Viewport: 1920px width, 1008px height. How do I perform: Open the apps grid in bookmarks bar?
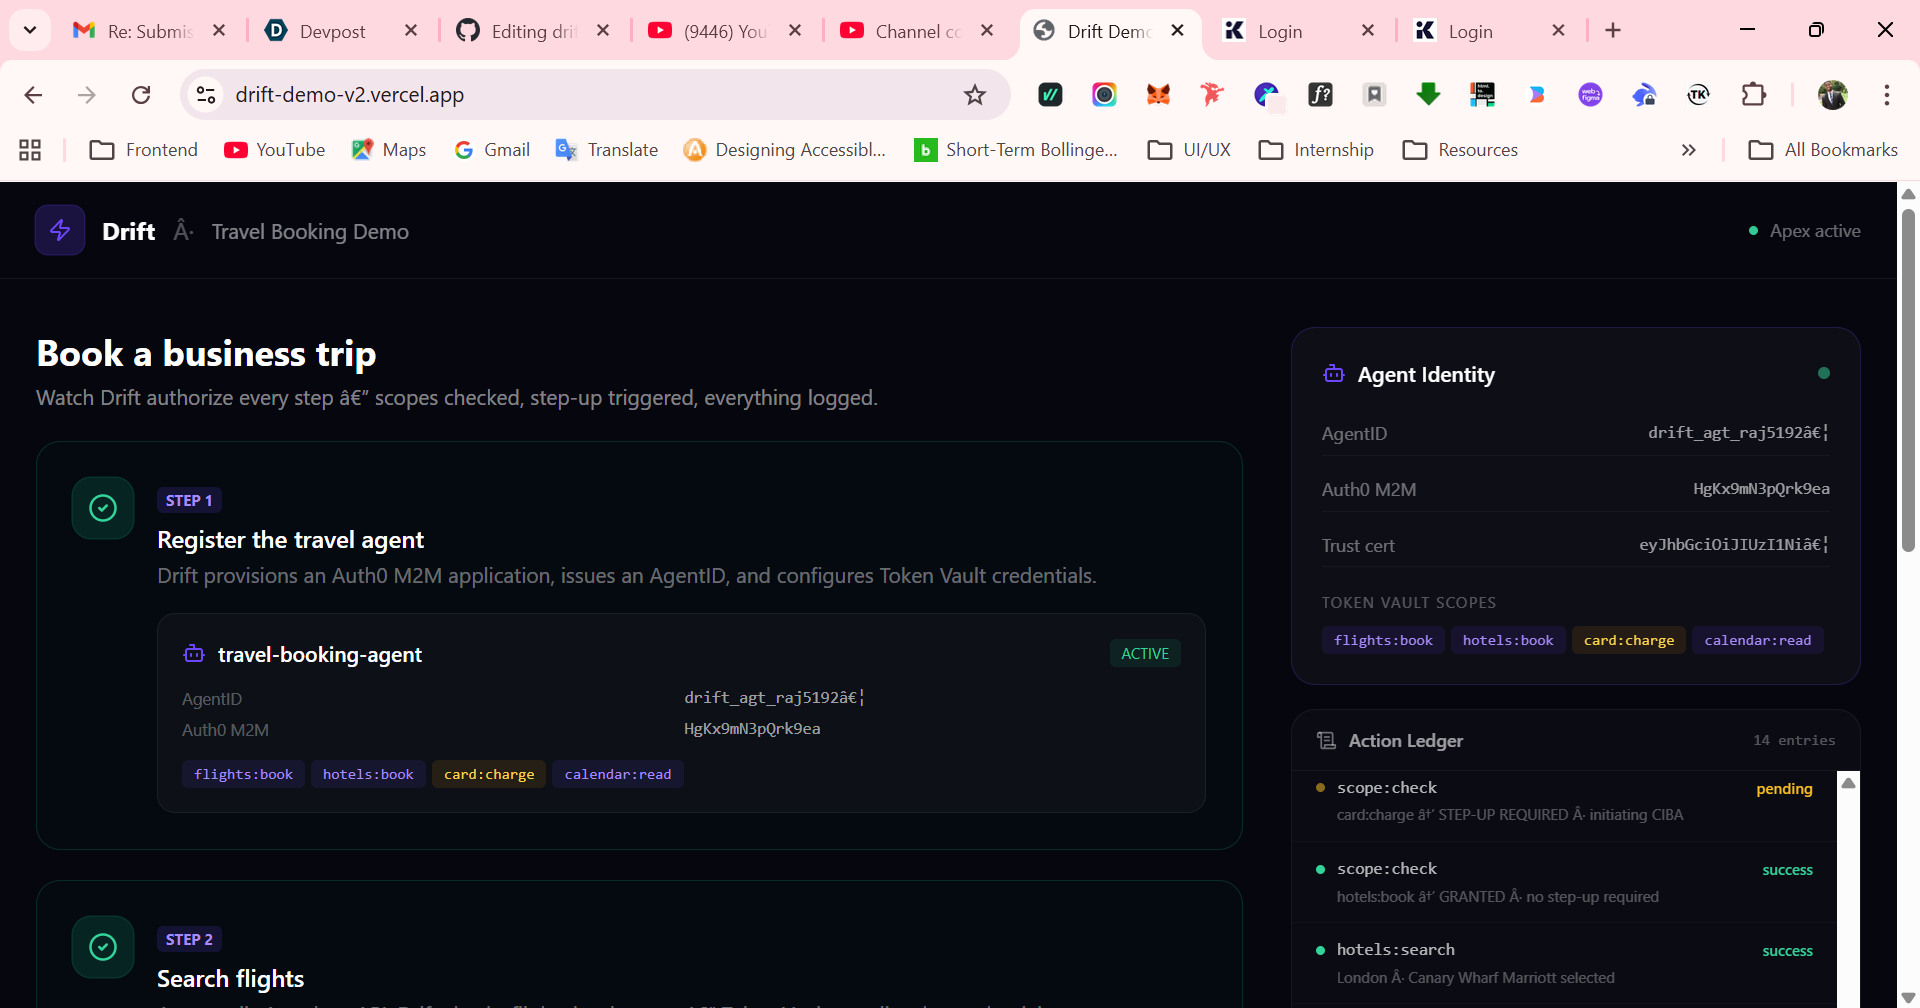tap(30, 150)
